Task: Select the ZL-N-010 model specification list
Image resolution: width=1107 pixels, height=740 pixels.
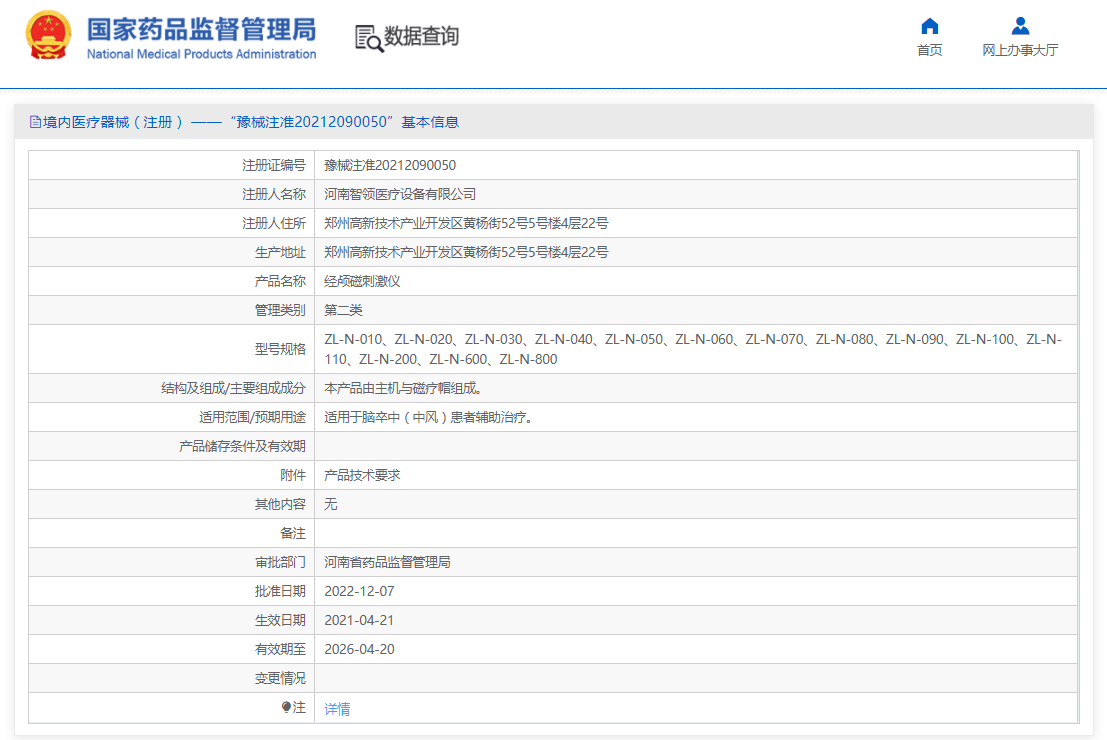Action: [693, 349]
